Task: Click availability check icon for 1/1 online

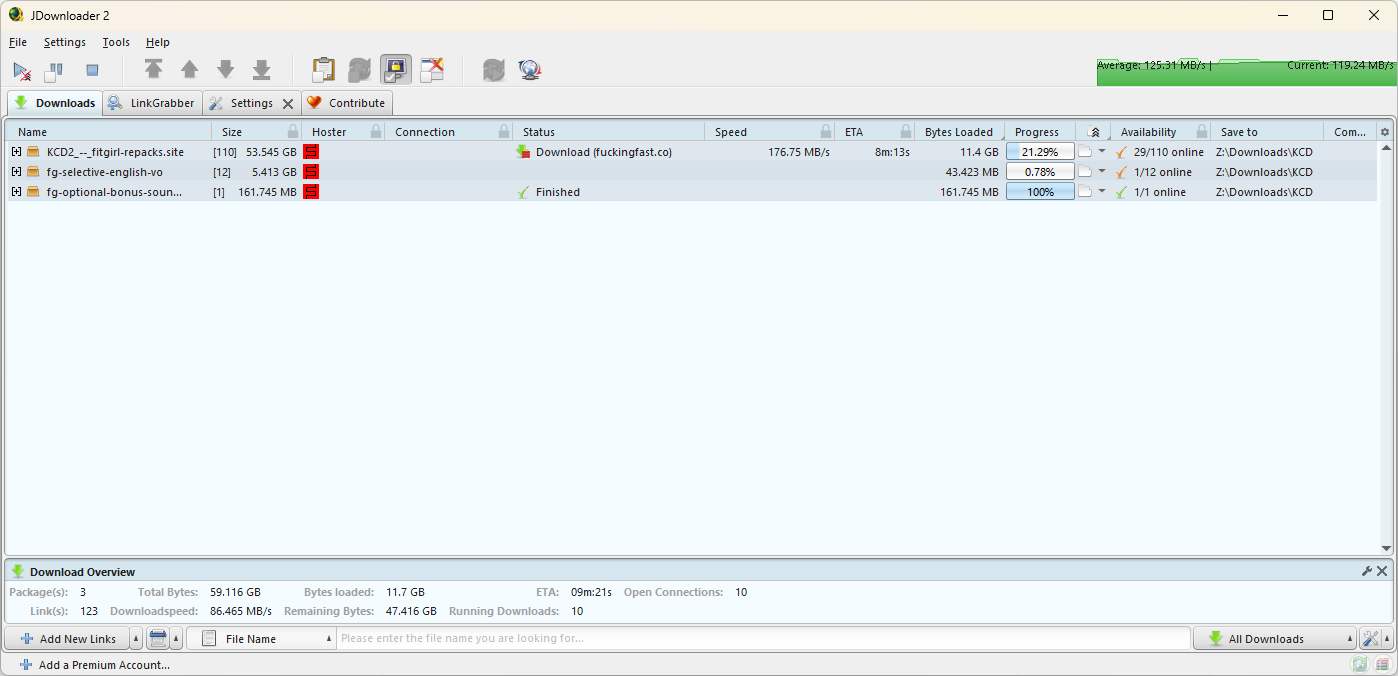Action: (1121, 192)
